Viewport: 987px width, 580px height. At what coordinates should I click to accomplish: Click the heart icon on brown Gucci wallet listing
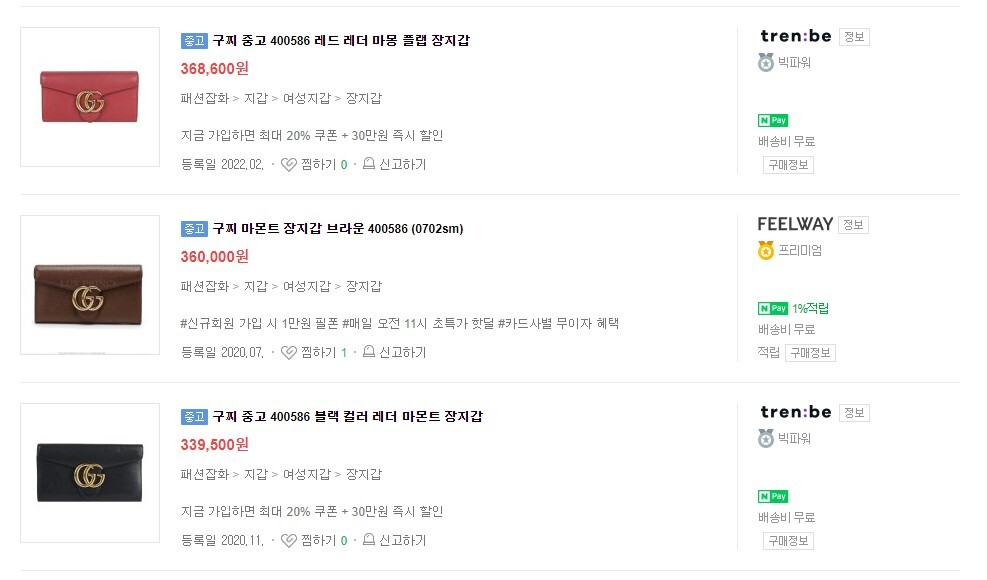point(288,352)
